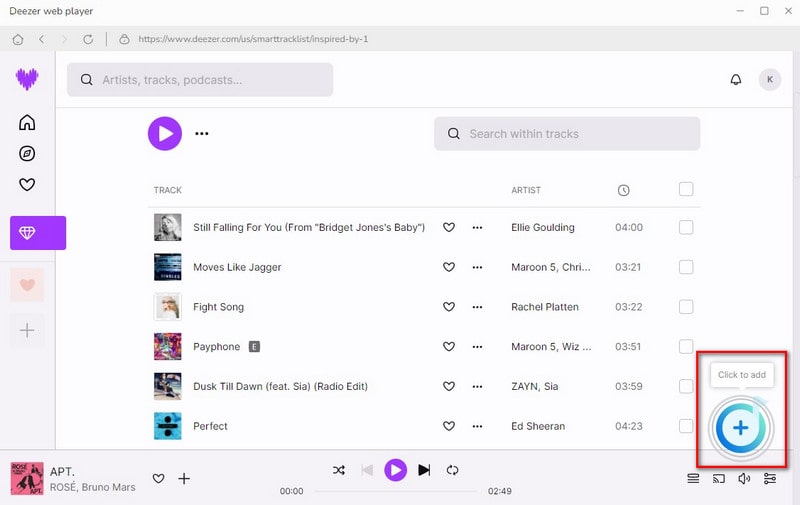The height and width of the screenshot is (505, 800).
Task: Open Favorites via sidebar heart icon
Action: pos(27,184)
